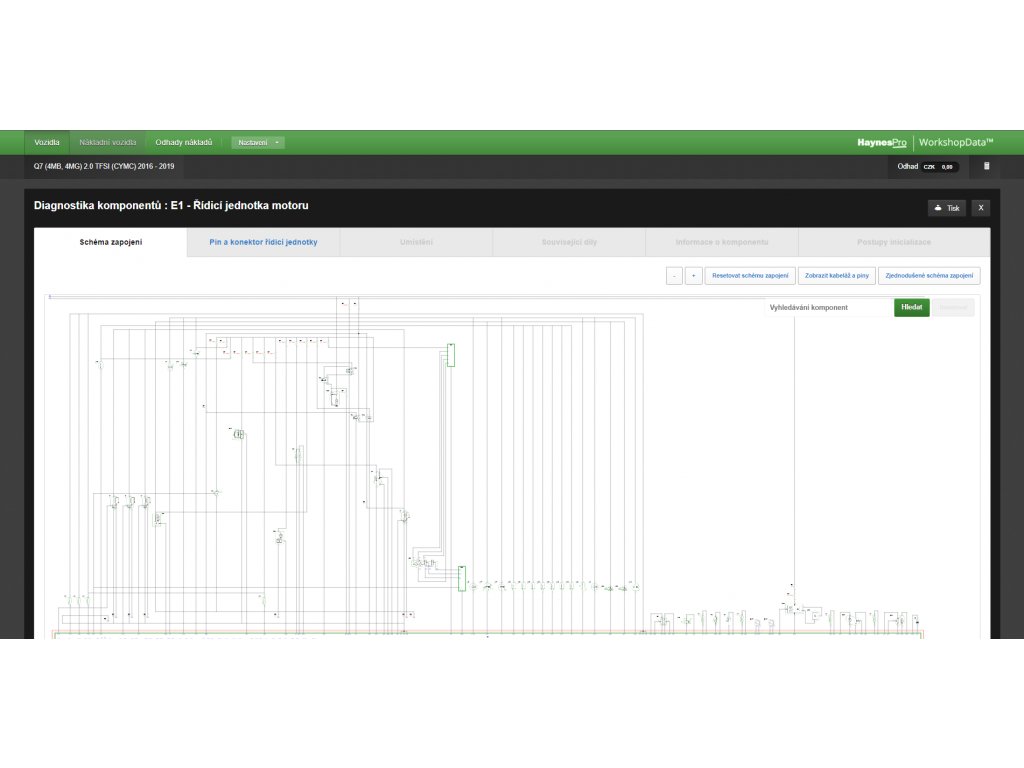
Task: Click the green Hledat search button
Action: click(912, 308)
